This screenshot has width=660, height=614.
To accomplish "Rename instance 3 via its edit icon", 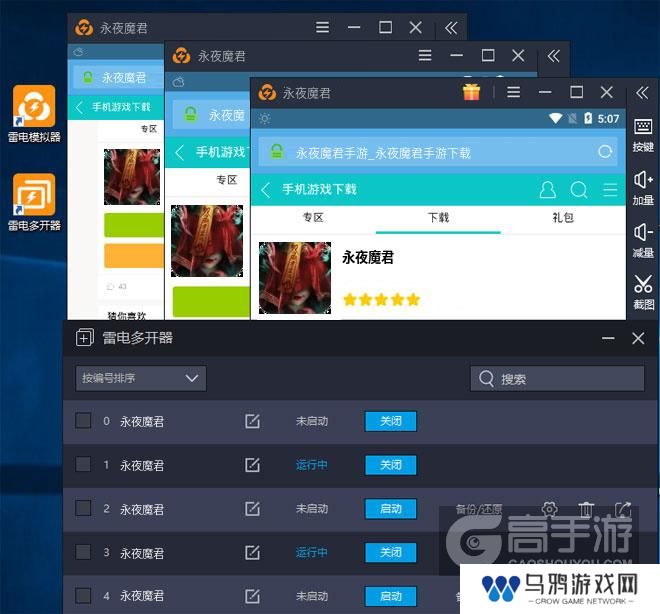I will pyautogui.click(x=252, y=552).
